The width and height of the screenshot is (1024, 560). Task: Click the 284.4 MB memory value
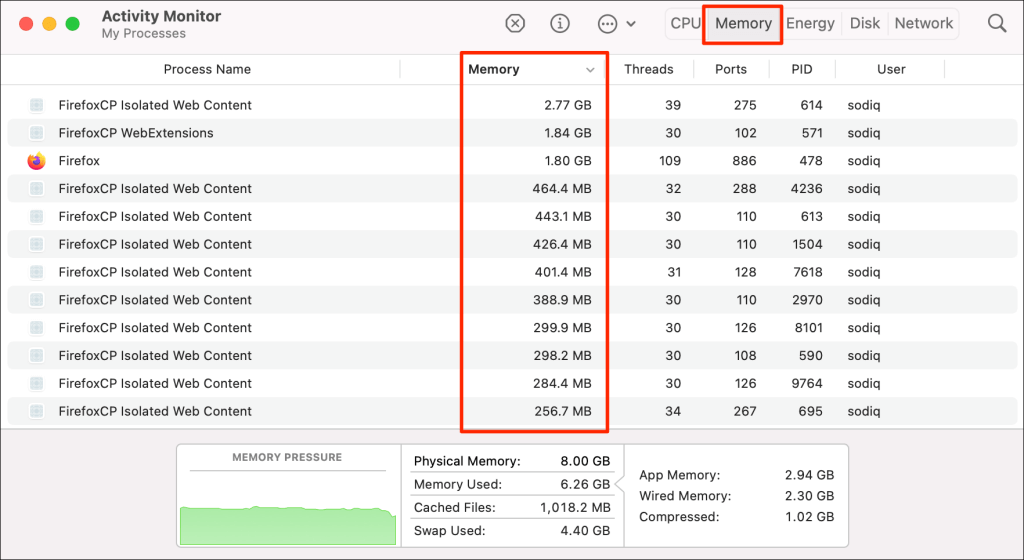click(562, 384)
